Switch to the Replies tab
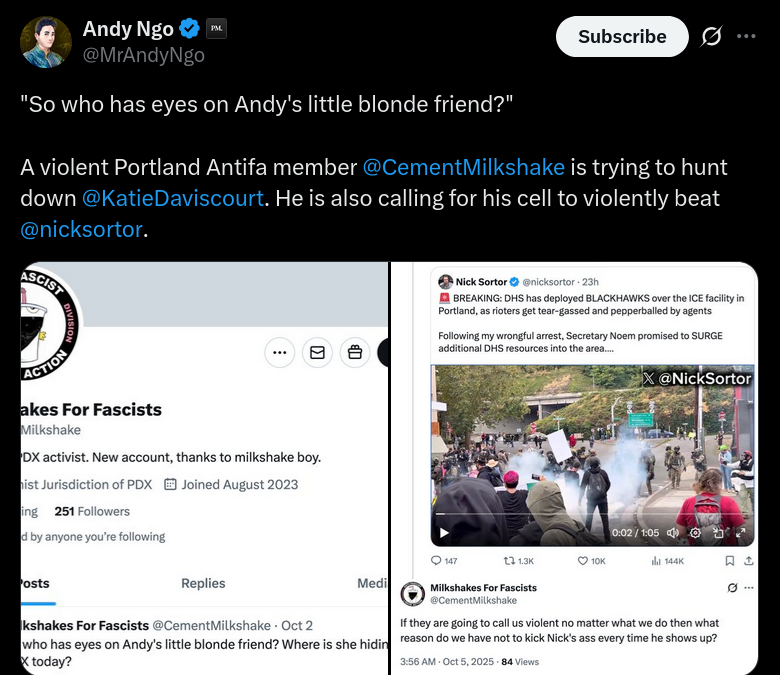The width and height of the screenshot is (780, 675). [203, 583]
